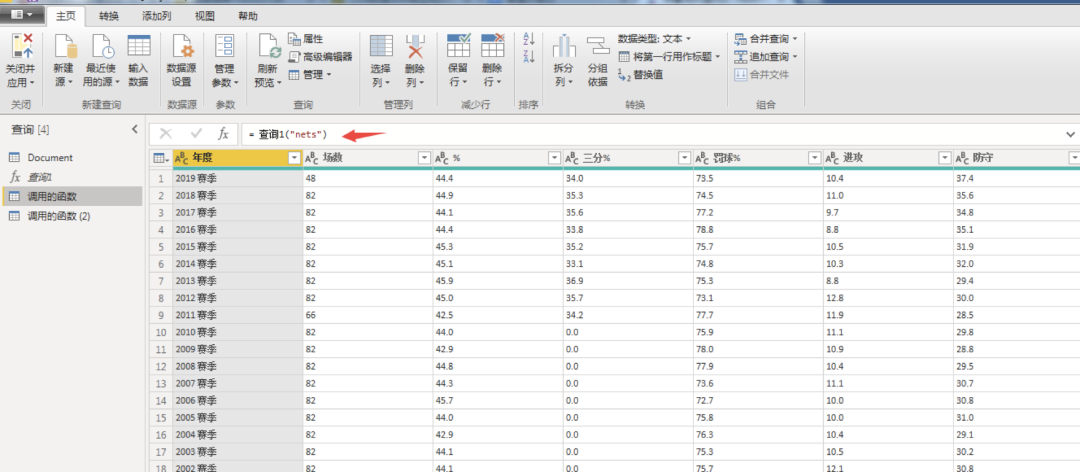The width and height of the screenshot is (1080, 472).
Task: Click cell 12.8 in 进攻 column
Action: 889,298
